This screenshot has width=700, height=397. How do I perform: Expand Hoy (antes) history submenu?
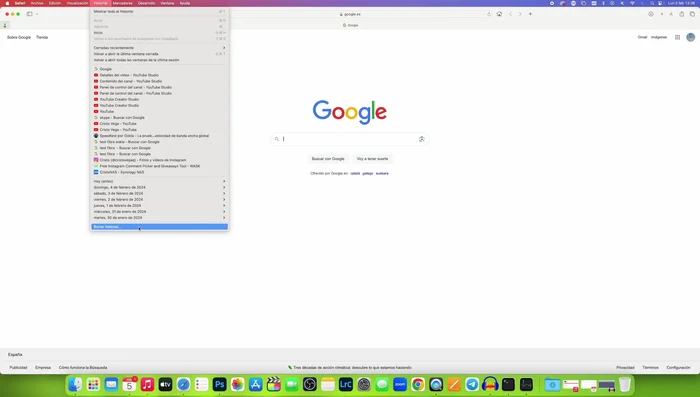(x=159, y=181)
